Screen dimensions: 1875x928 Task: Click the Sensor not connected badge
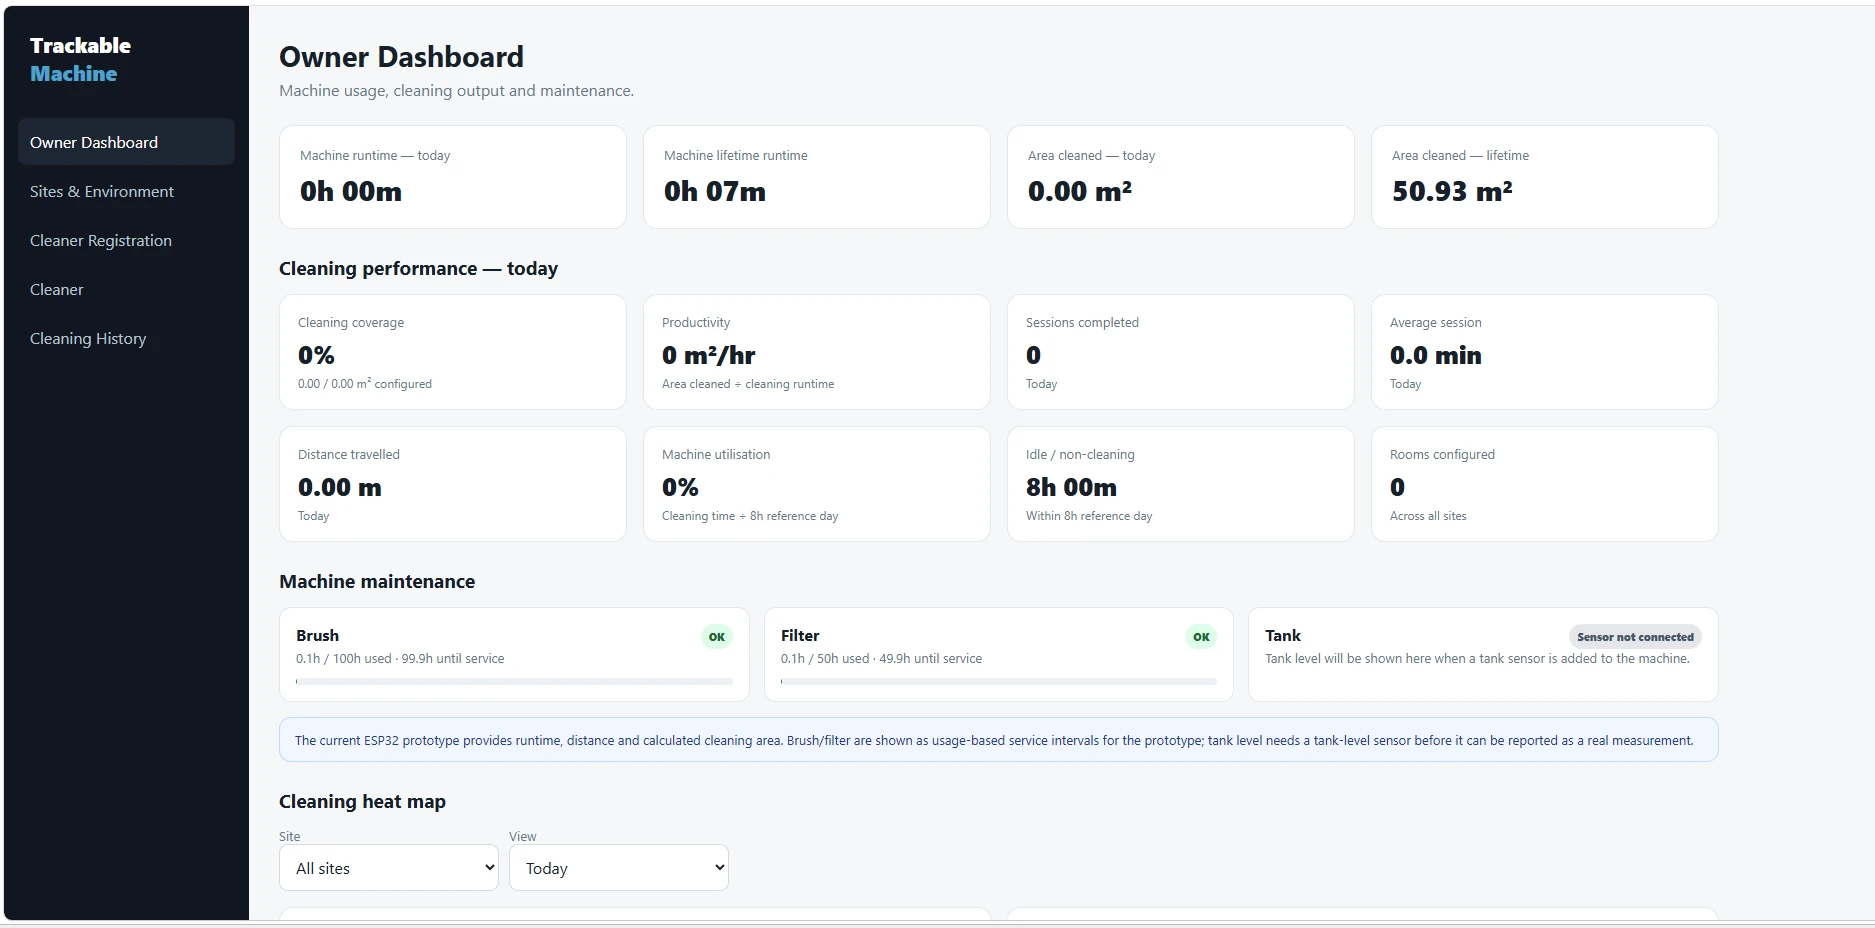click(1635, 637)
